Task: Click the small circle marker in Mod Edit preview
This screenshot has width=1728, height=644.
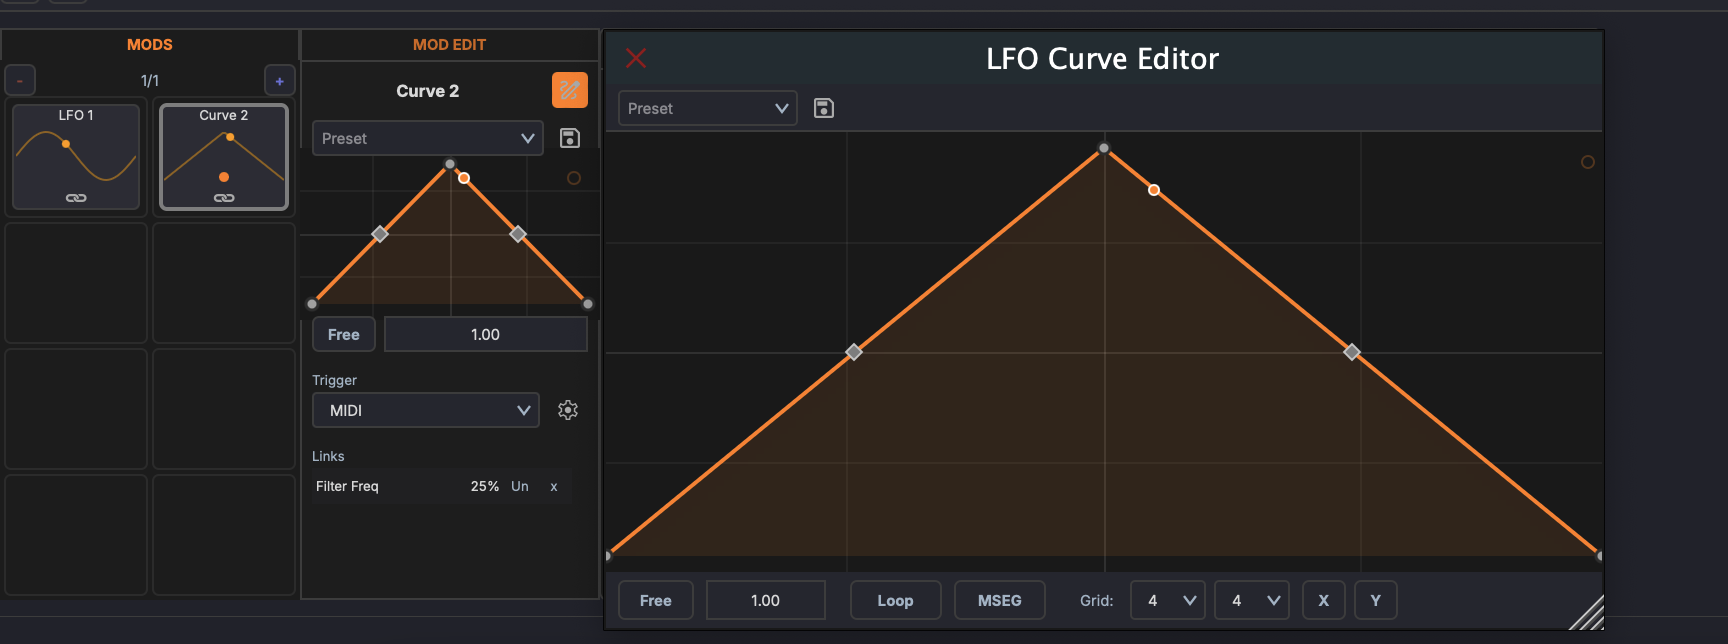Action: point(574,178)
